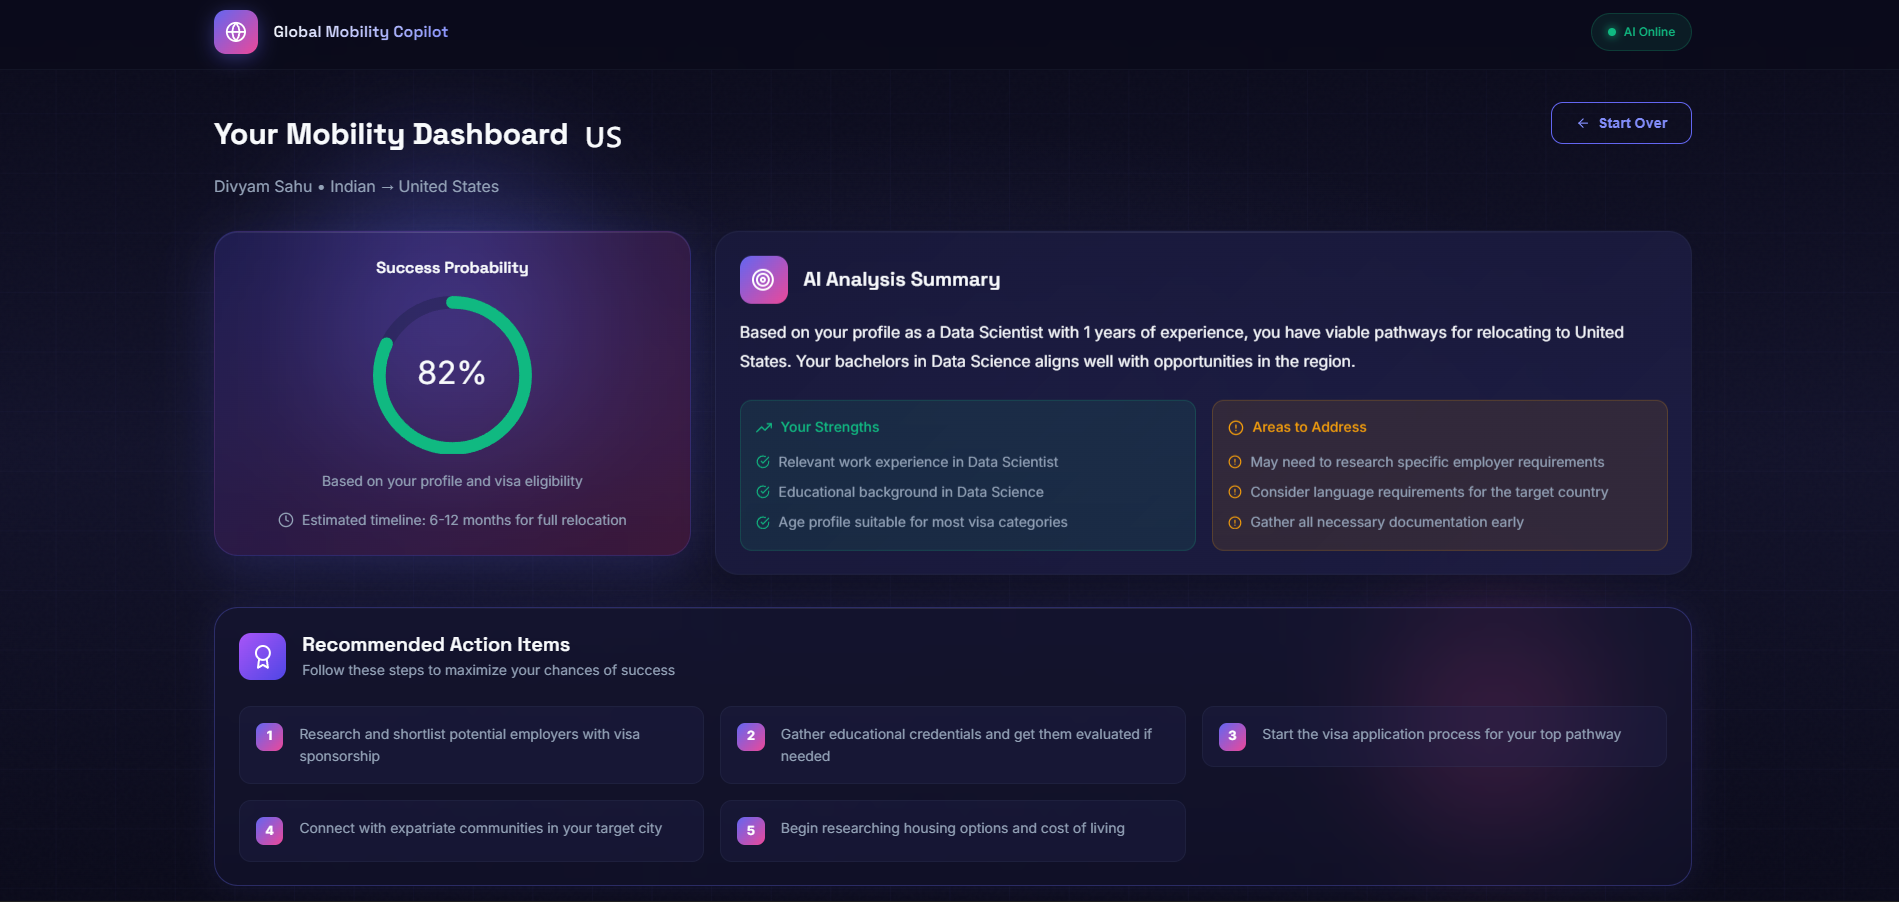Click the AI Online status badge
Screen dimensions: 1899x902
pyautogui.click(x=1641, y=32)
